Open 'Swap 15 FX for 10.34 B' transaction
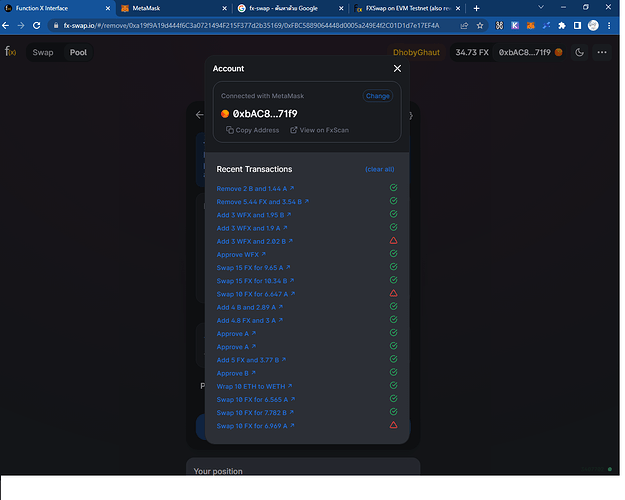The height and width of the screenshot is (500, 625). tap(255, 281)
